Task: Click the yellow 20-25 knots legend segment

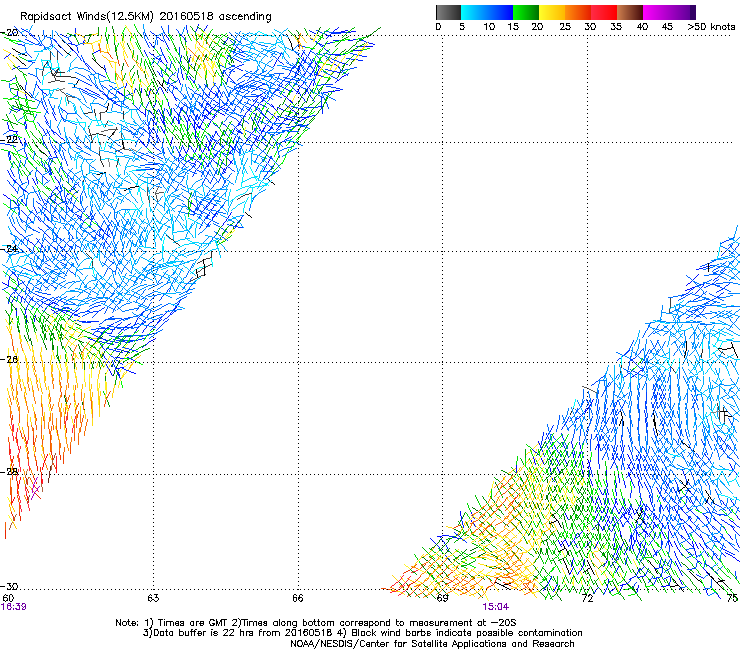Action: pyautogui.click(x=552, y=12)
